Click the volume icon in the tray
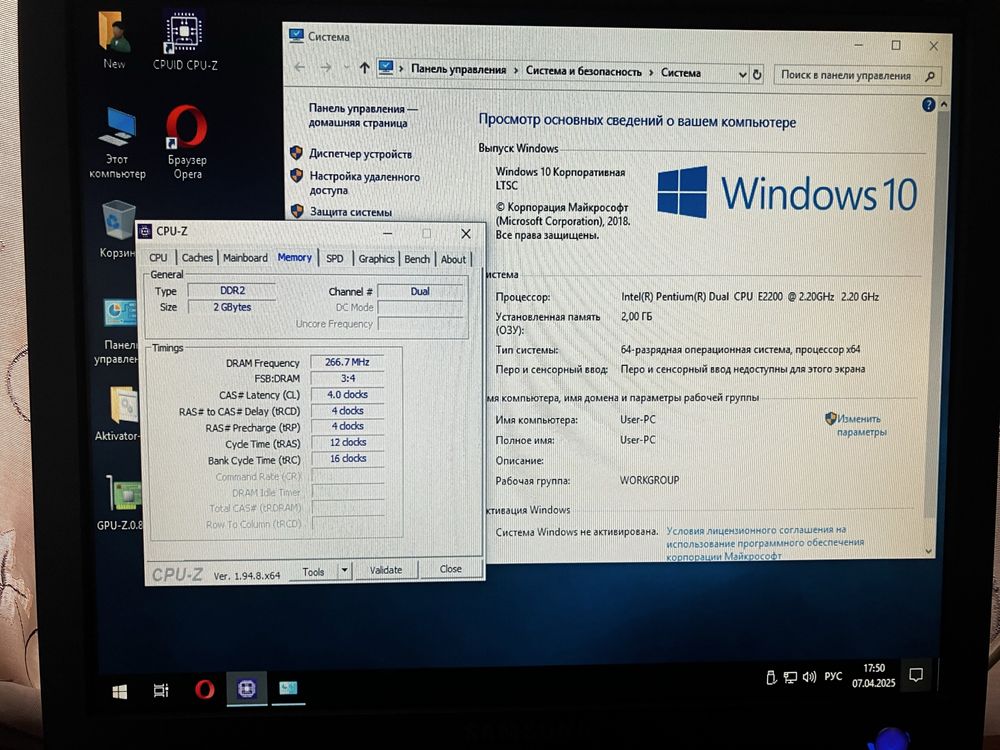1000x750 pixels. (x=809, y=677)
